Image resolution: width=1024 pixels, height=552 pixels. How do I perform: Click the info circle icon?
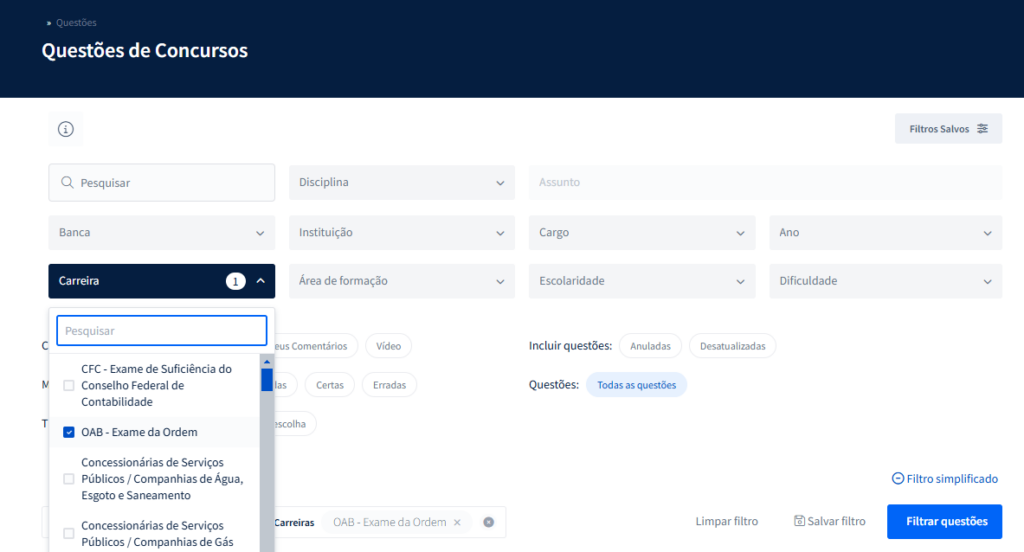click(65, 129)
